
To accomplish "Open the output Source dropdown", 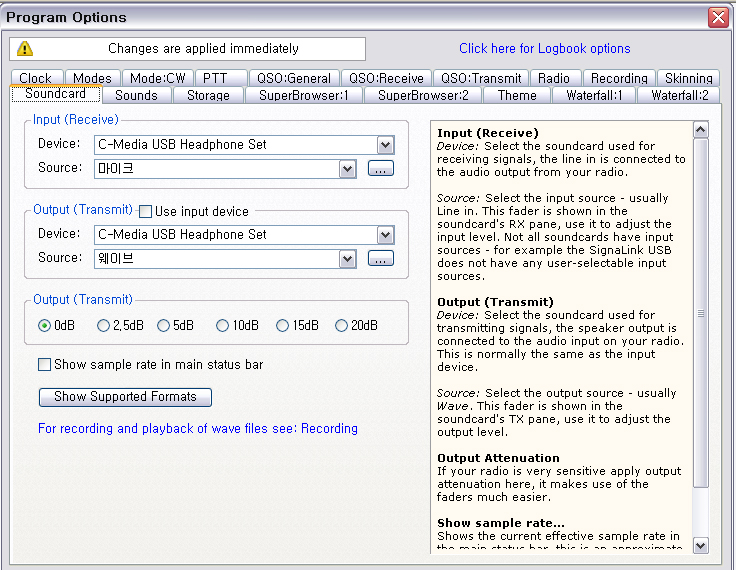I will click(x=347, y=259).
